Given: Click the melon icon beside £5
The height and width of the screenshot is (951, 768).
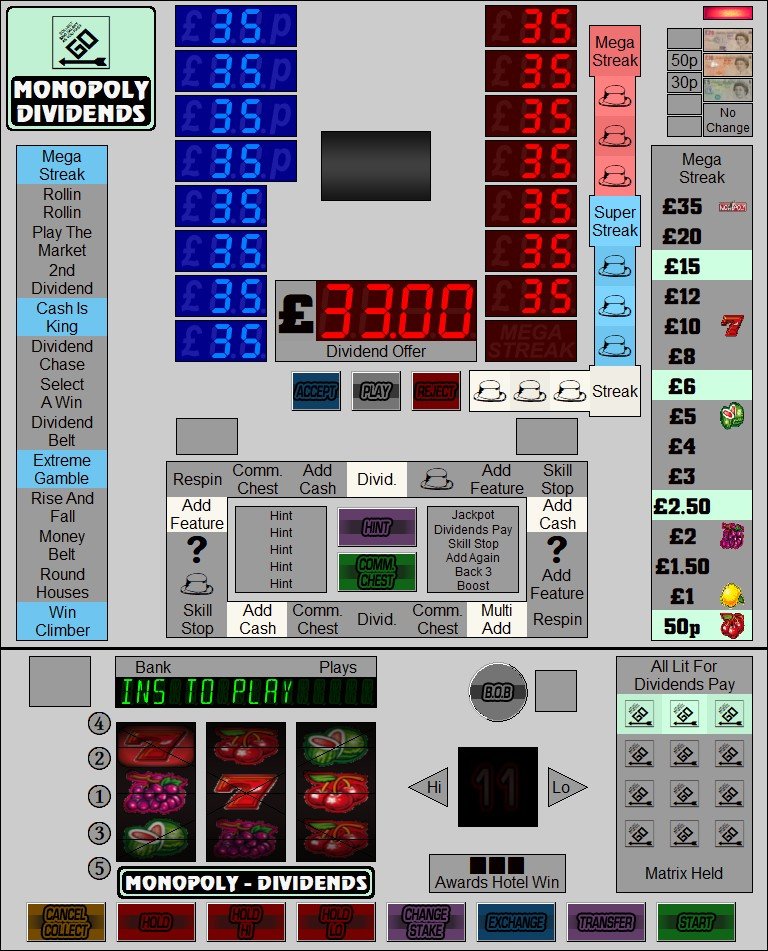Looking at the screenshot, I should point(732,416).
